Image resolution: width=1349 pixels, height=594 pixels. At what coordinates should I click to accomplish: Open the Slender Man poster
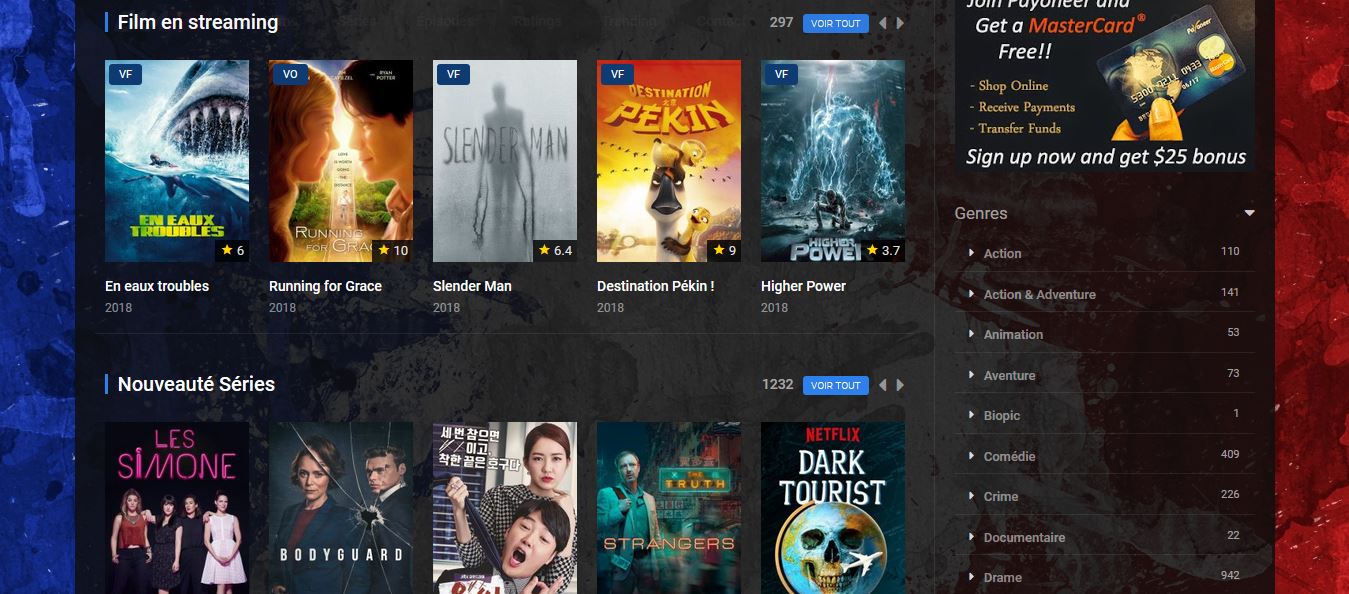(x=505, y=161)
